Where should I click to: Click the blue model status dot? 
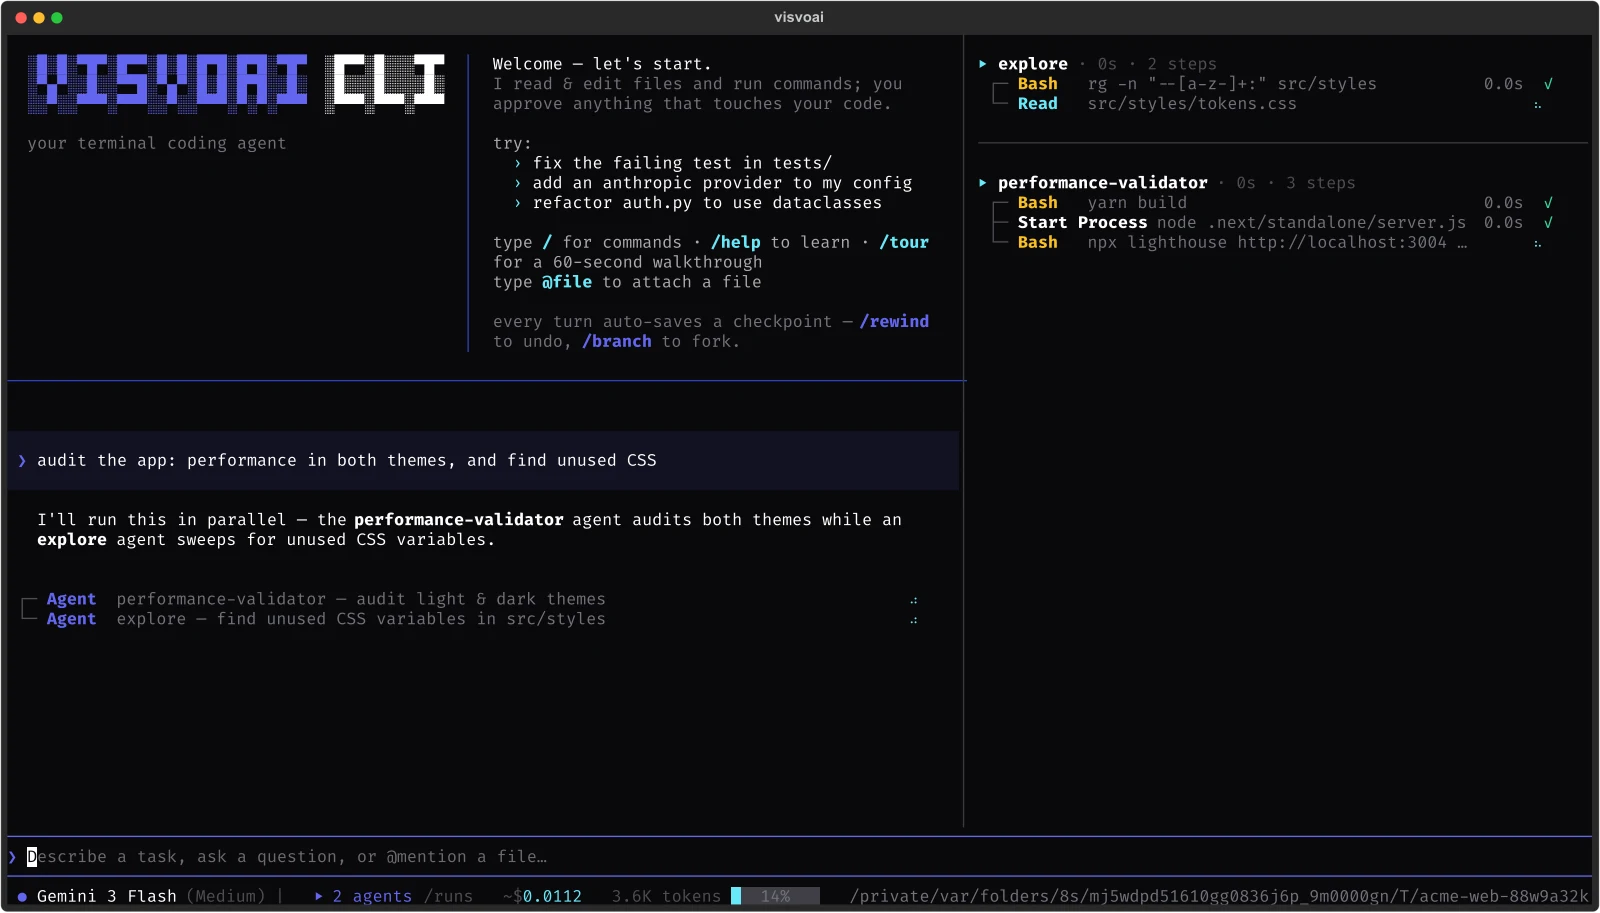tap(22, 897)
